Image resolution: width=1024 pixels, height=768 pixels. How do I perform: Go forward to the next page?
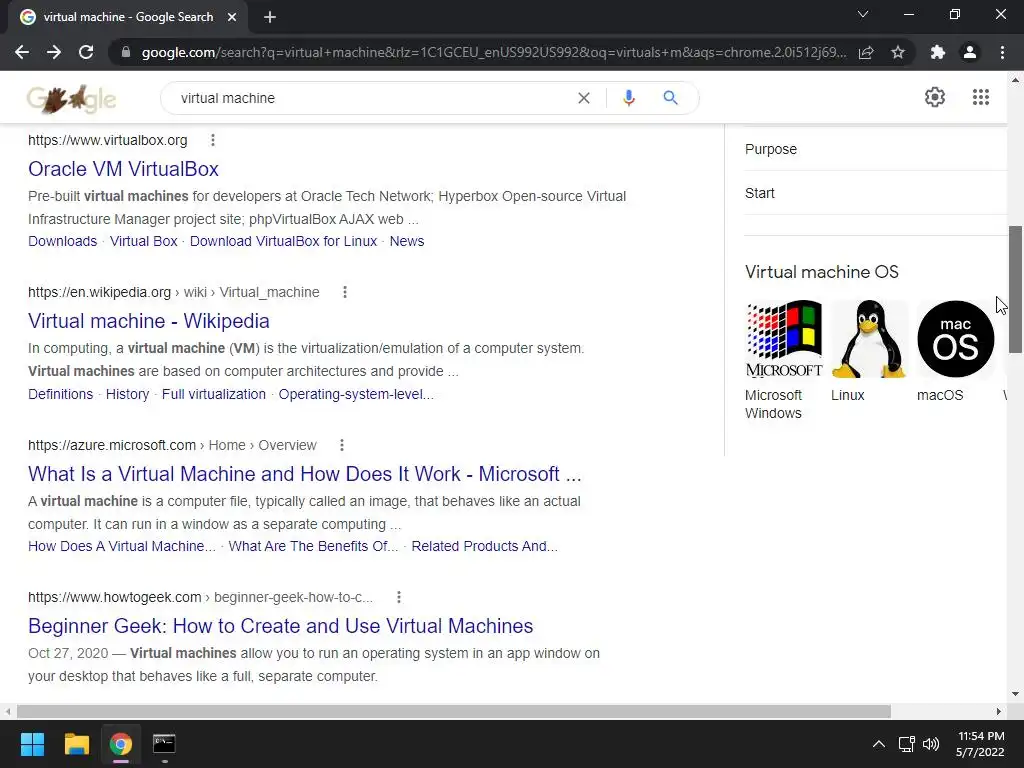coord(54,52)
